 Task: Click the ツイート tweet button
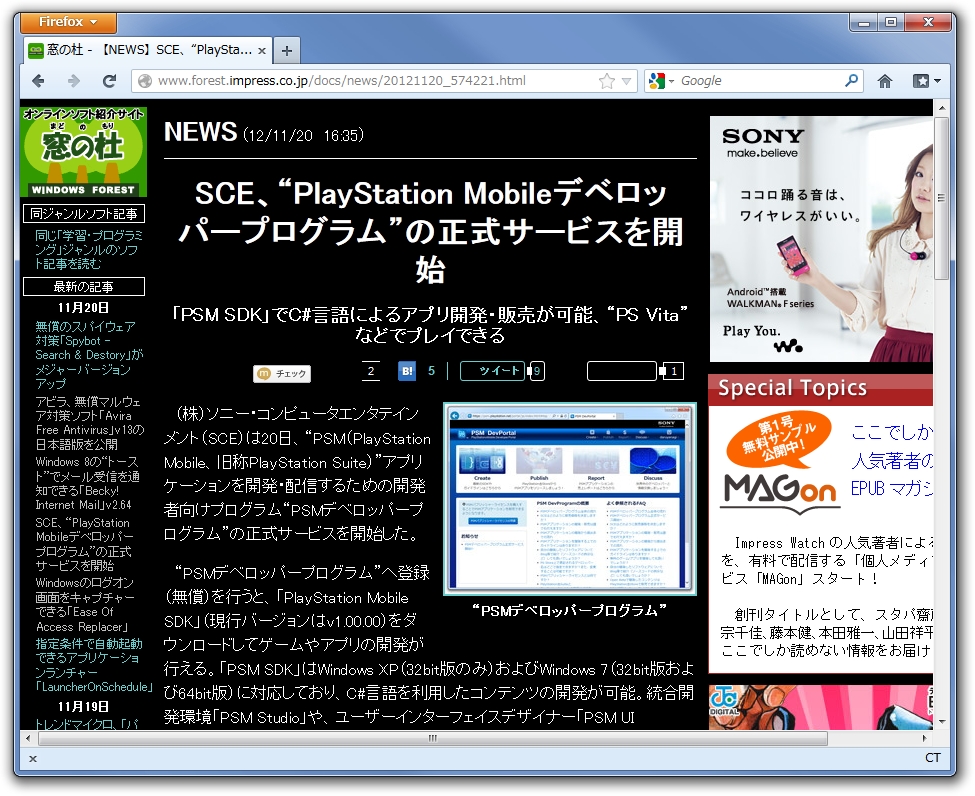coord(492,371)
